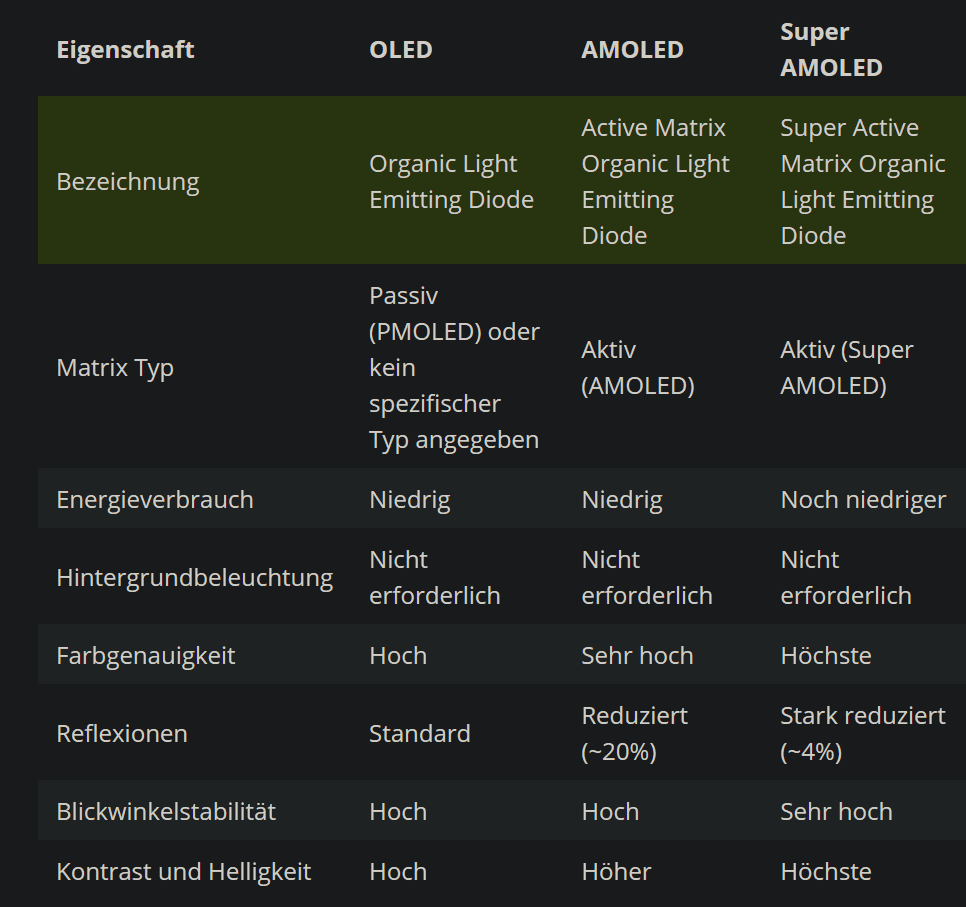Click the 'Reduziert (~20%)' cell

click(x=634, y=733)
